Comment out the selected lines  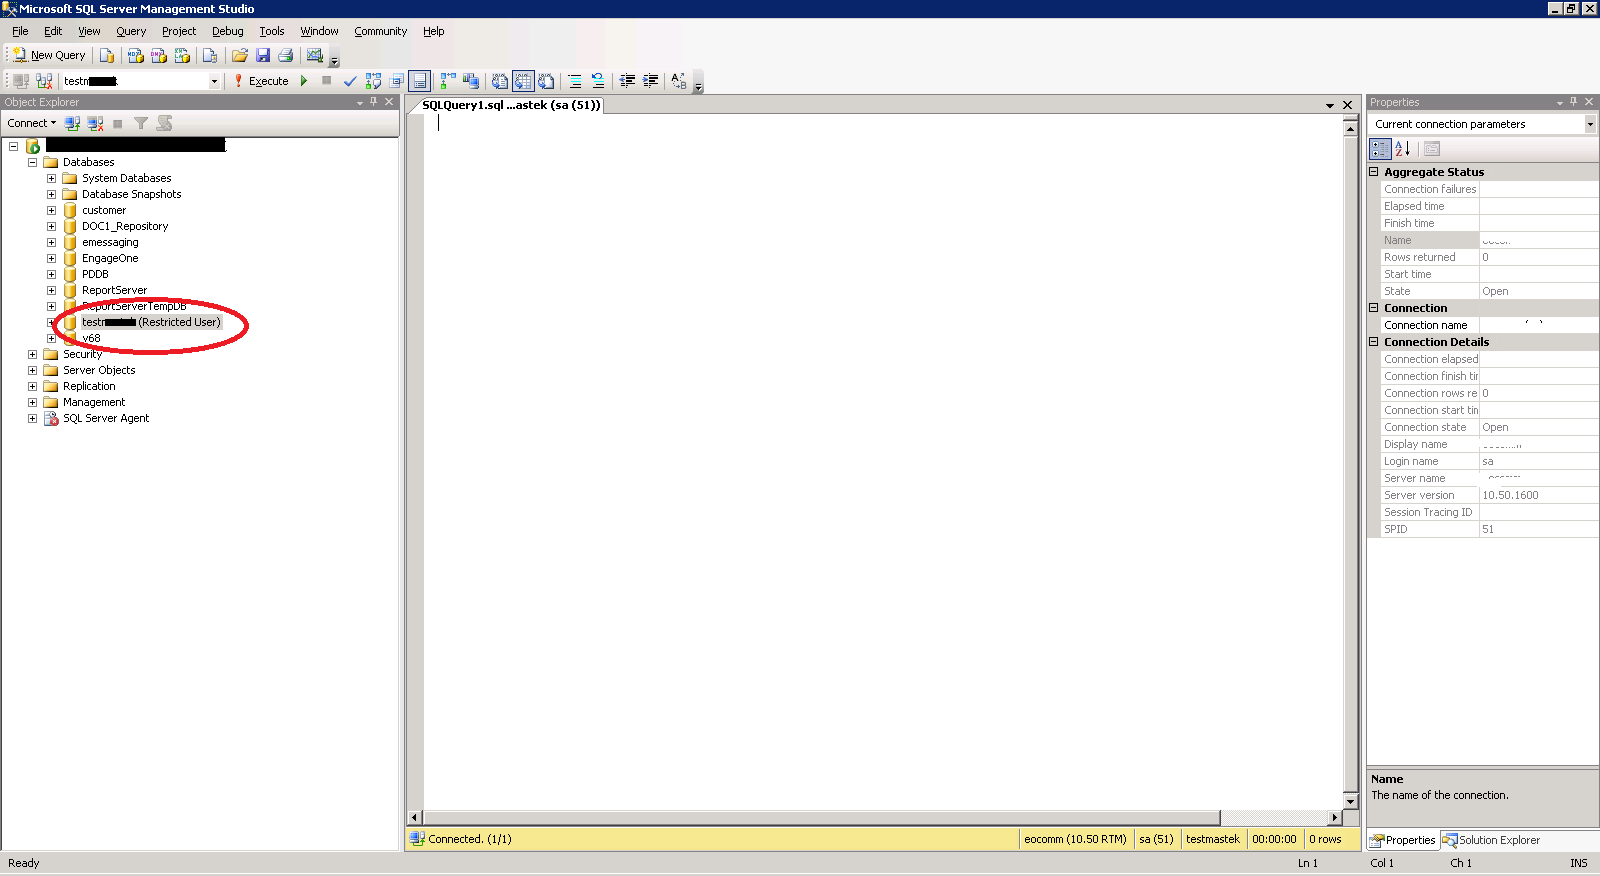click(x=575, y=81)
